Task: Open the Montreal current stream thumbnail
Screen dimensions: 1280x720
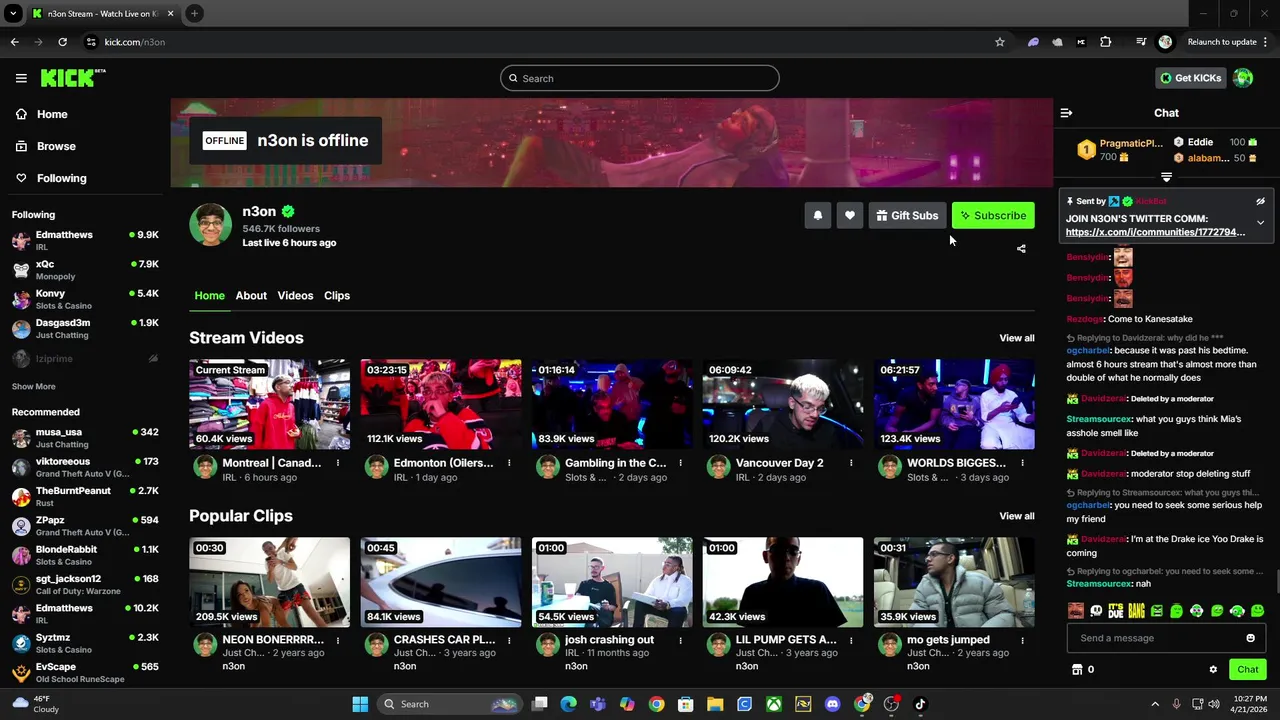Action: (270, 404)
